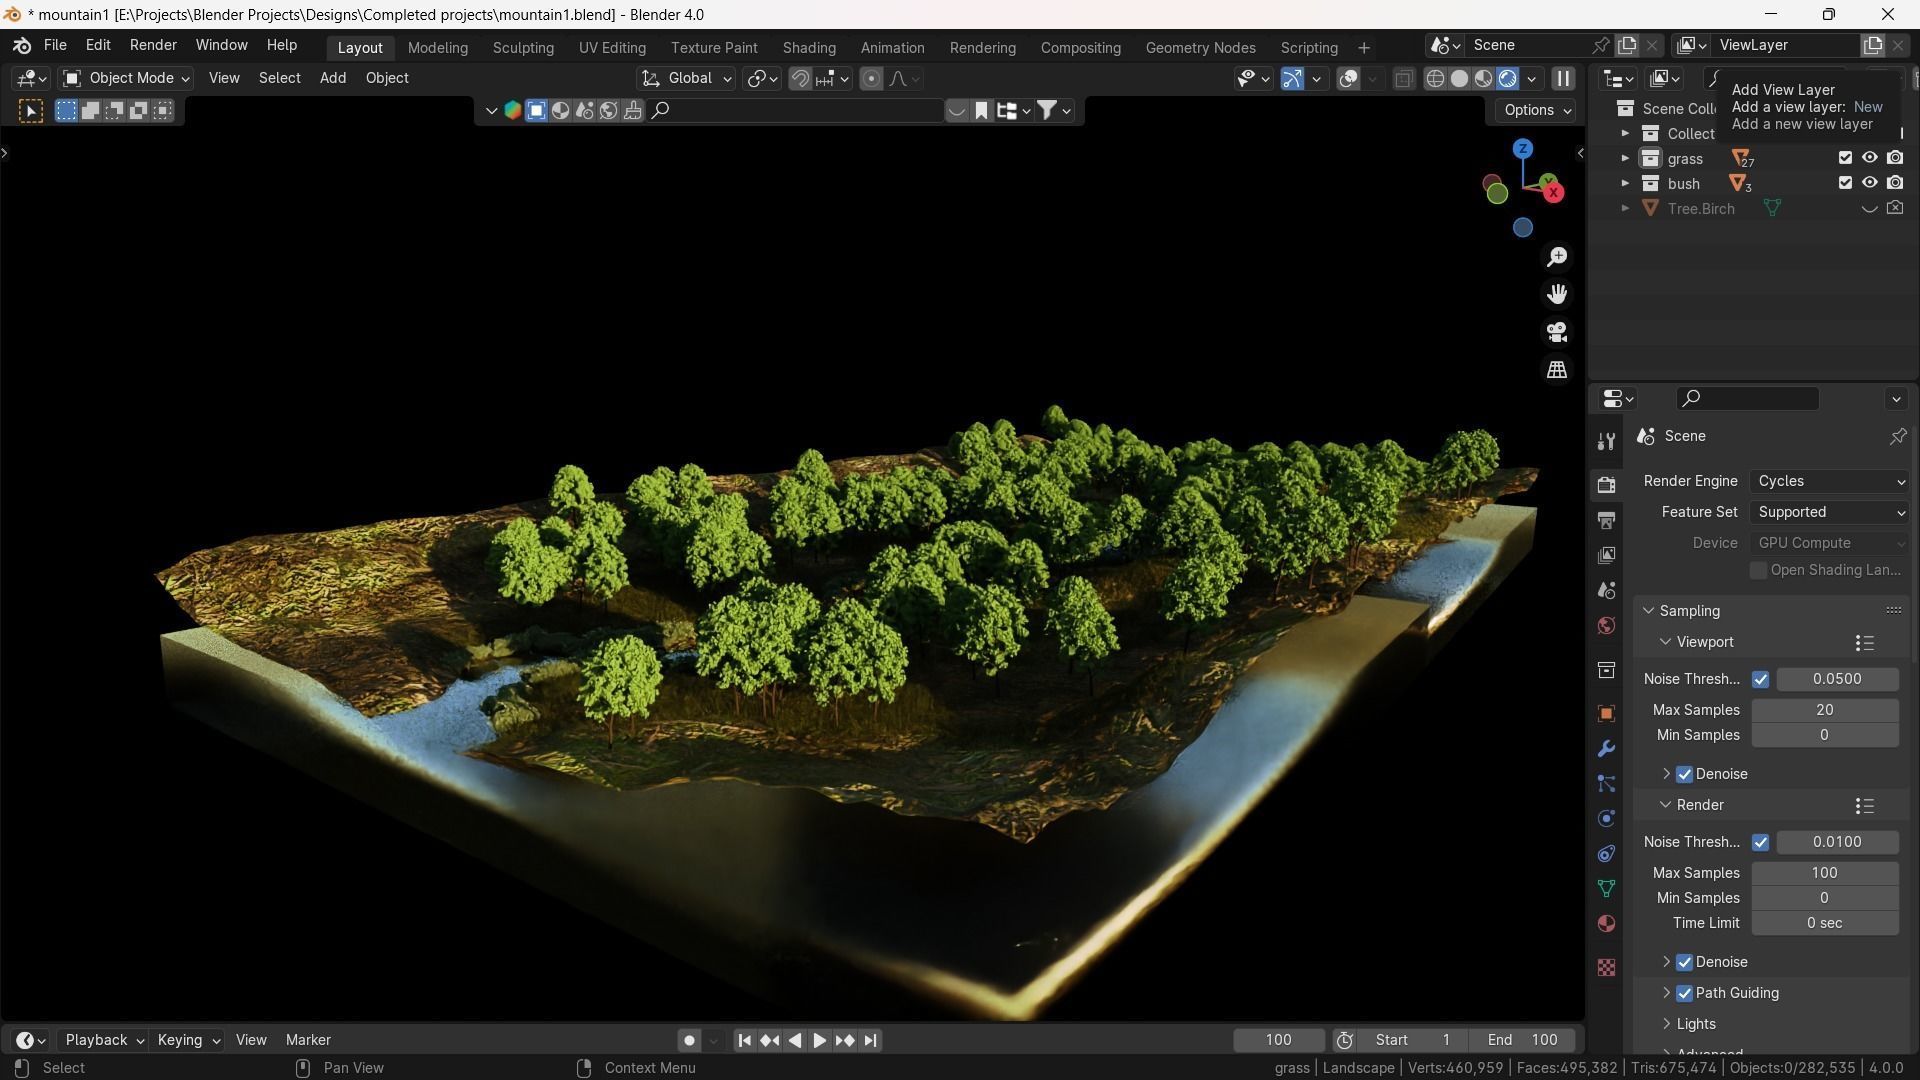This screenshot has height=1080, width=1920.
Task: Open the Render properties tab
Action: [1606, 485]
